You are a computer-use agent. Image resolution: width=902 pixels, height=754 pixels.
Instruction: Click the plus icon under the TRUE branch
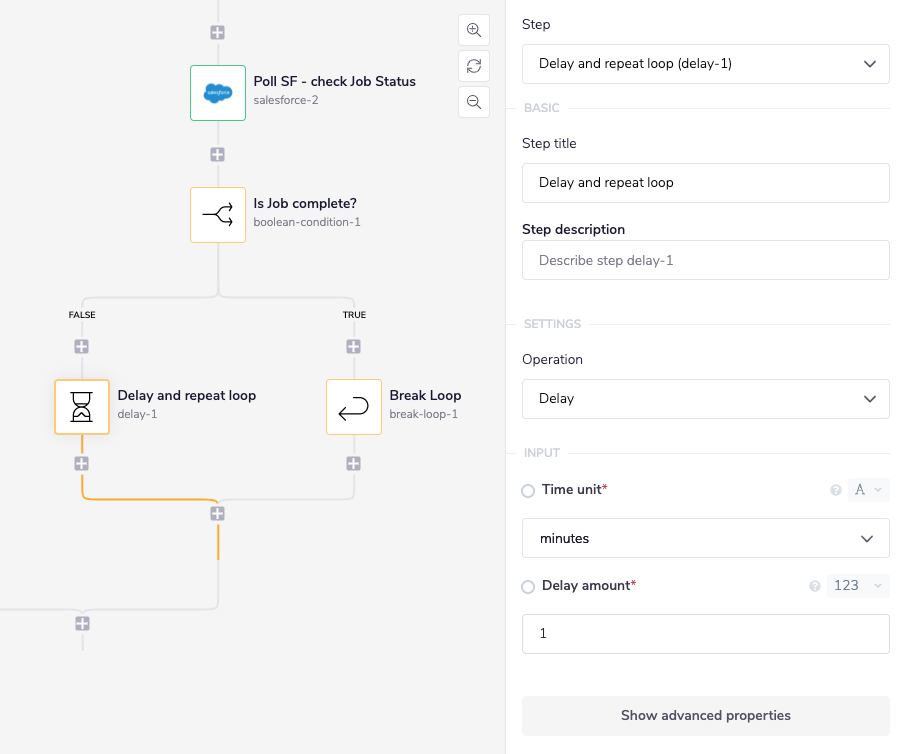pos(353,346)
